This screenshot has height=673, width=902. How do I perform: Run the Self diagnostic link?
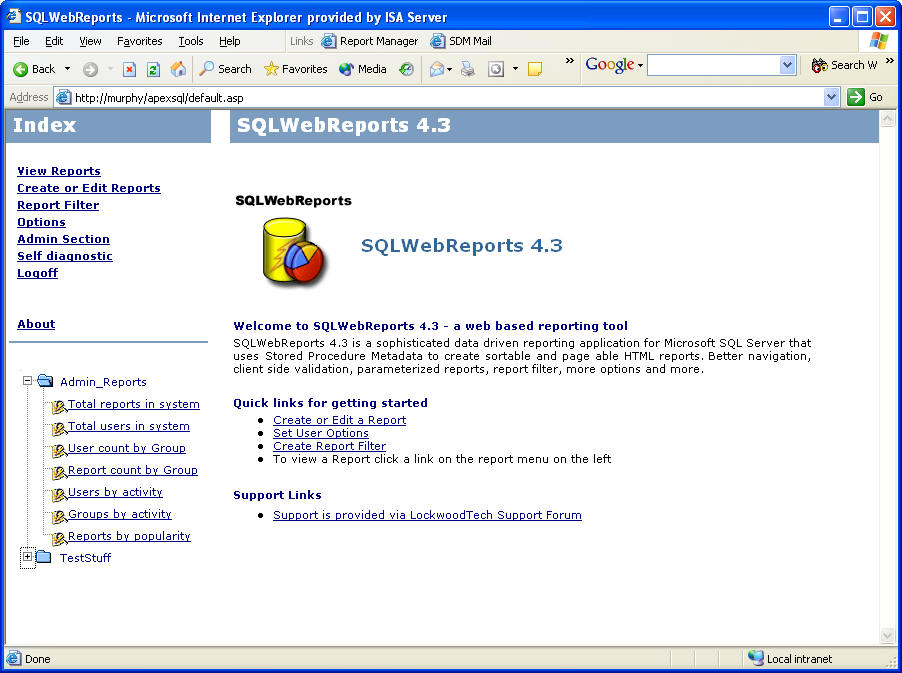[65, 256]
